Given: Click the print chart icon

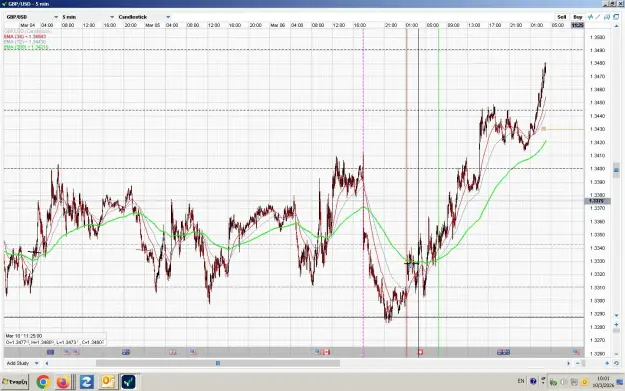Looking at the screenshot, I should click(x=607, y=17).
